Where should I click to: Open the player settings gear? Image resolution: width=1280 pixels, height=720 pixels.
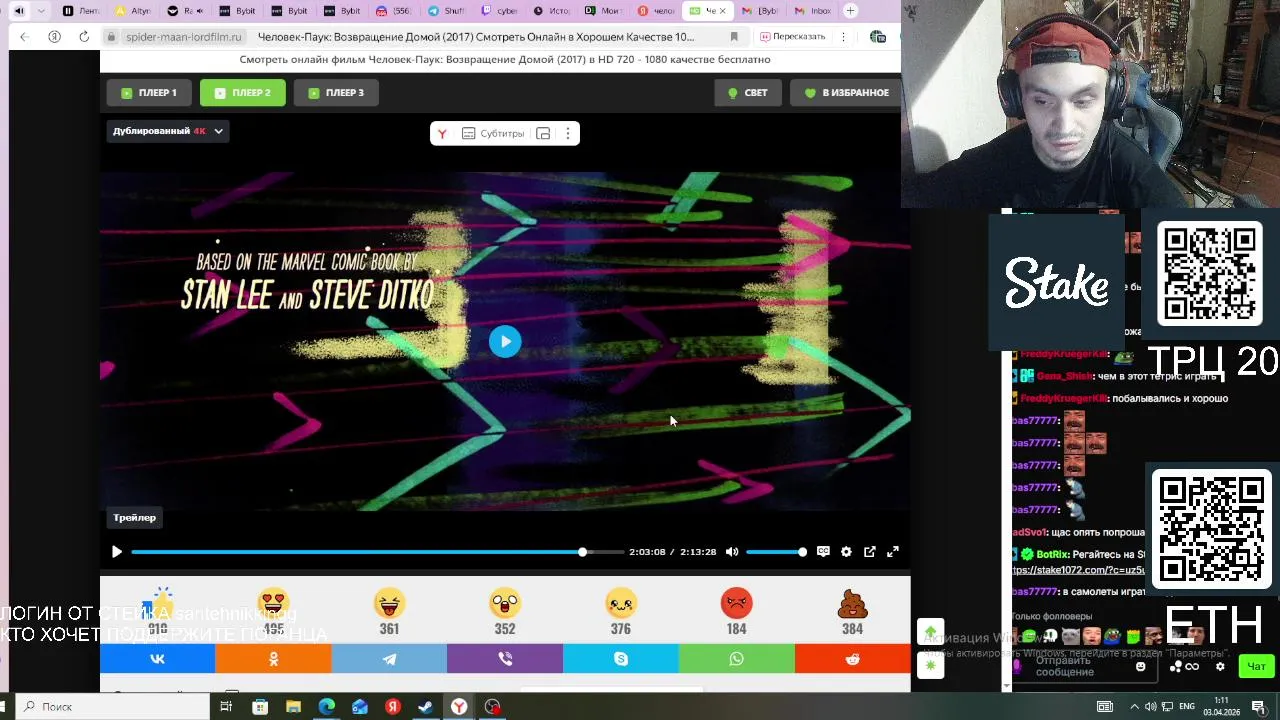tap(846, 552)
